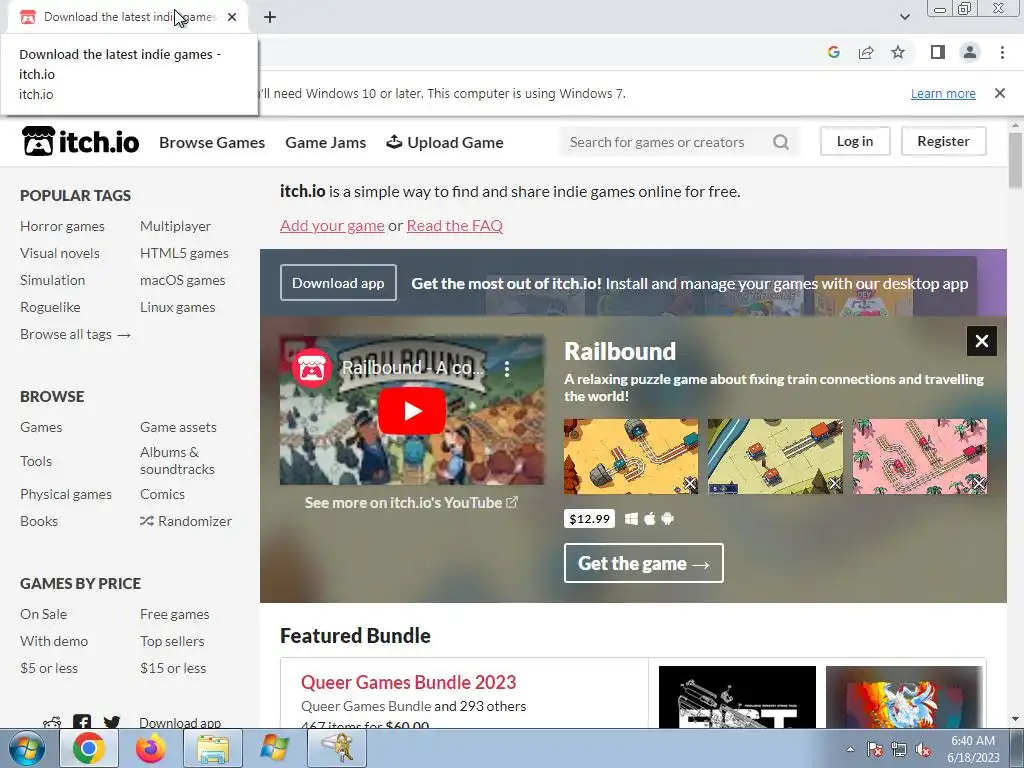Image resolution: width=1024 pixels, height=768 pixels.
Task: Open the Read the FAQ link
Action: point(455,225)
